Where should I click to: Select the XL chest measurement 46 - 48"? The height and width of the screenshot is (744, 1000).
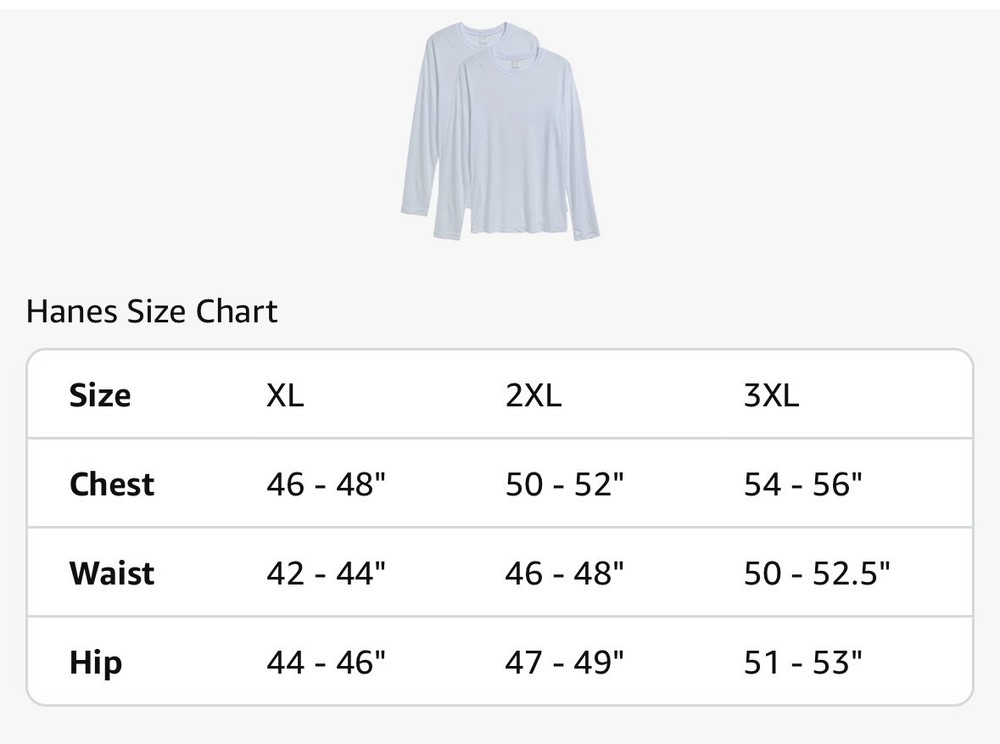click(x=326, y=484)
